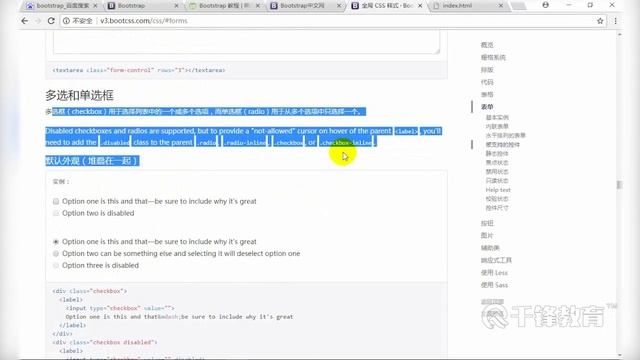Bookmark this page with the star icon
The width and height of the screenshot is (640, 360).
click(600, 21)
